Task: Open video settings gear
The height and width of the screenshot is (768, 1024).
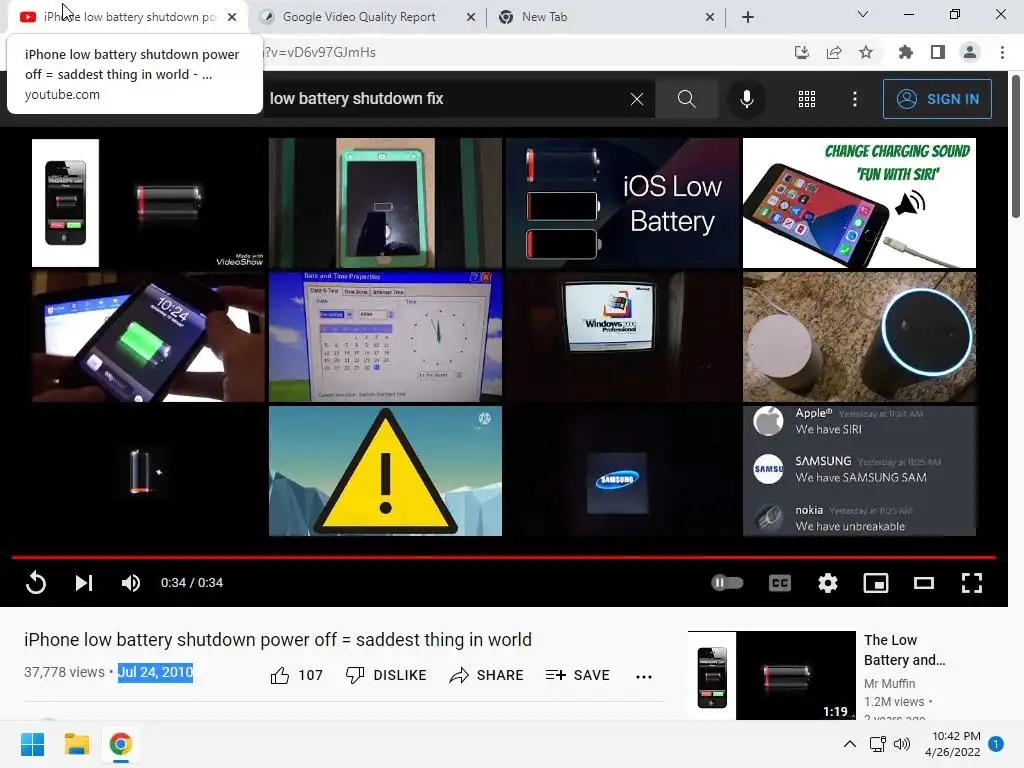Action: click(x=827, y=583)
